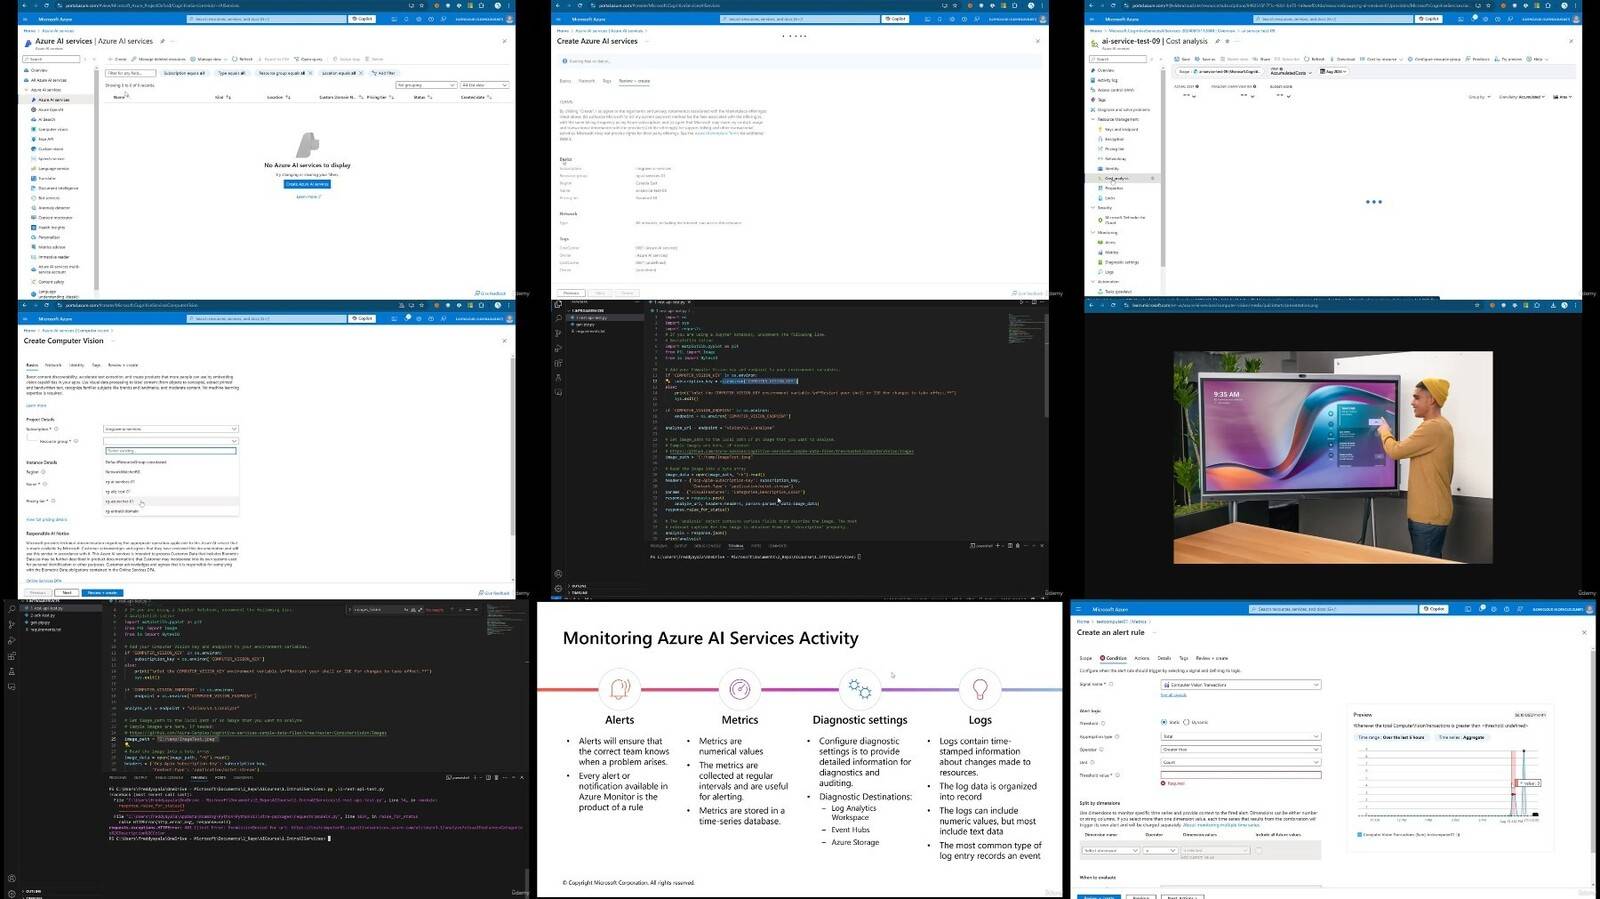Sort AI services list by Name column

tap(121, 97)
